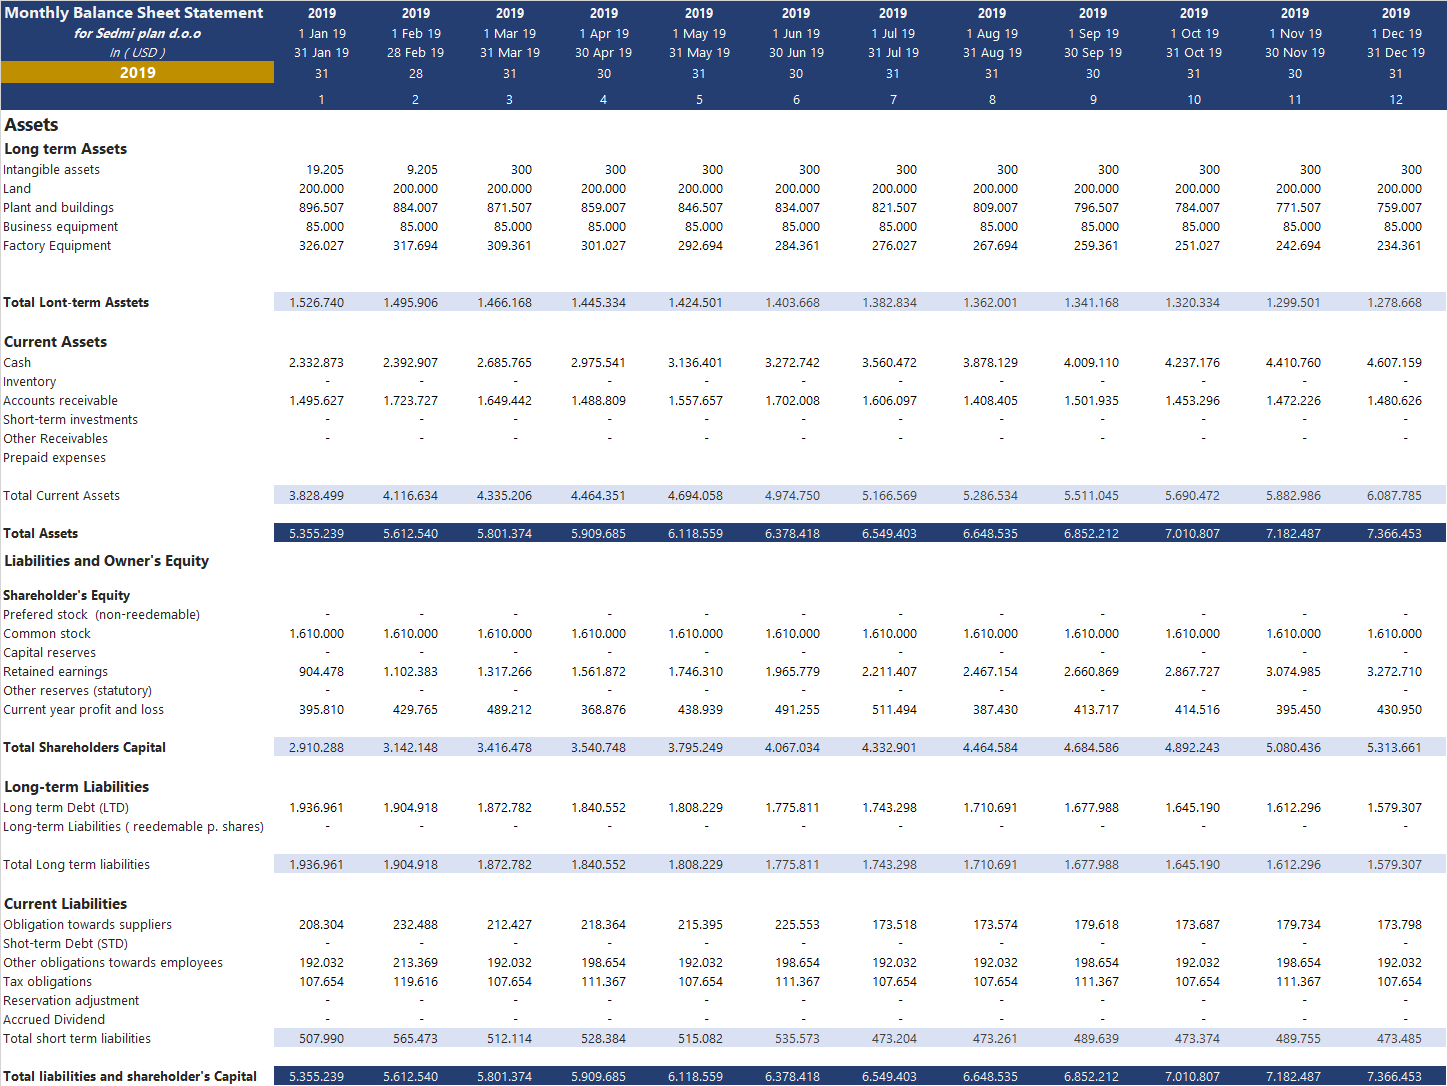This screenshot has width=1447, height=1086.
Task: Select October Total Shareholders Capital value 4.892.243
Action: 1192,748
